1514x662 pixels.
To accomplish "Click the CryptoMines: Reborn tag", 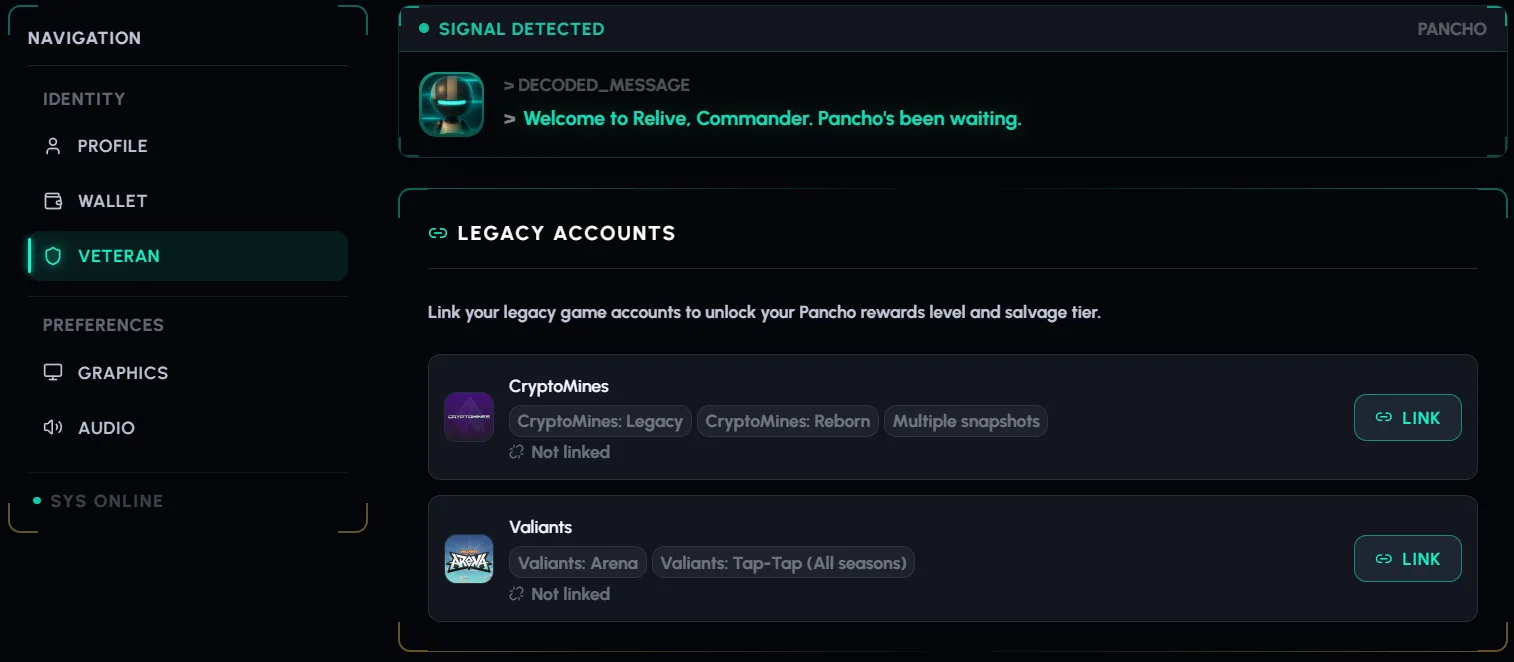I will pyautogui.click(x=787, y=421).
